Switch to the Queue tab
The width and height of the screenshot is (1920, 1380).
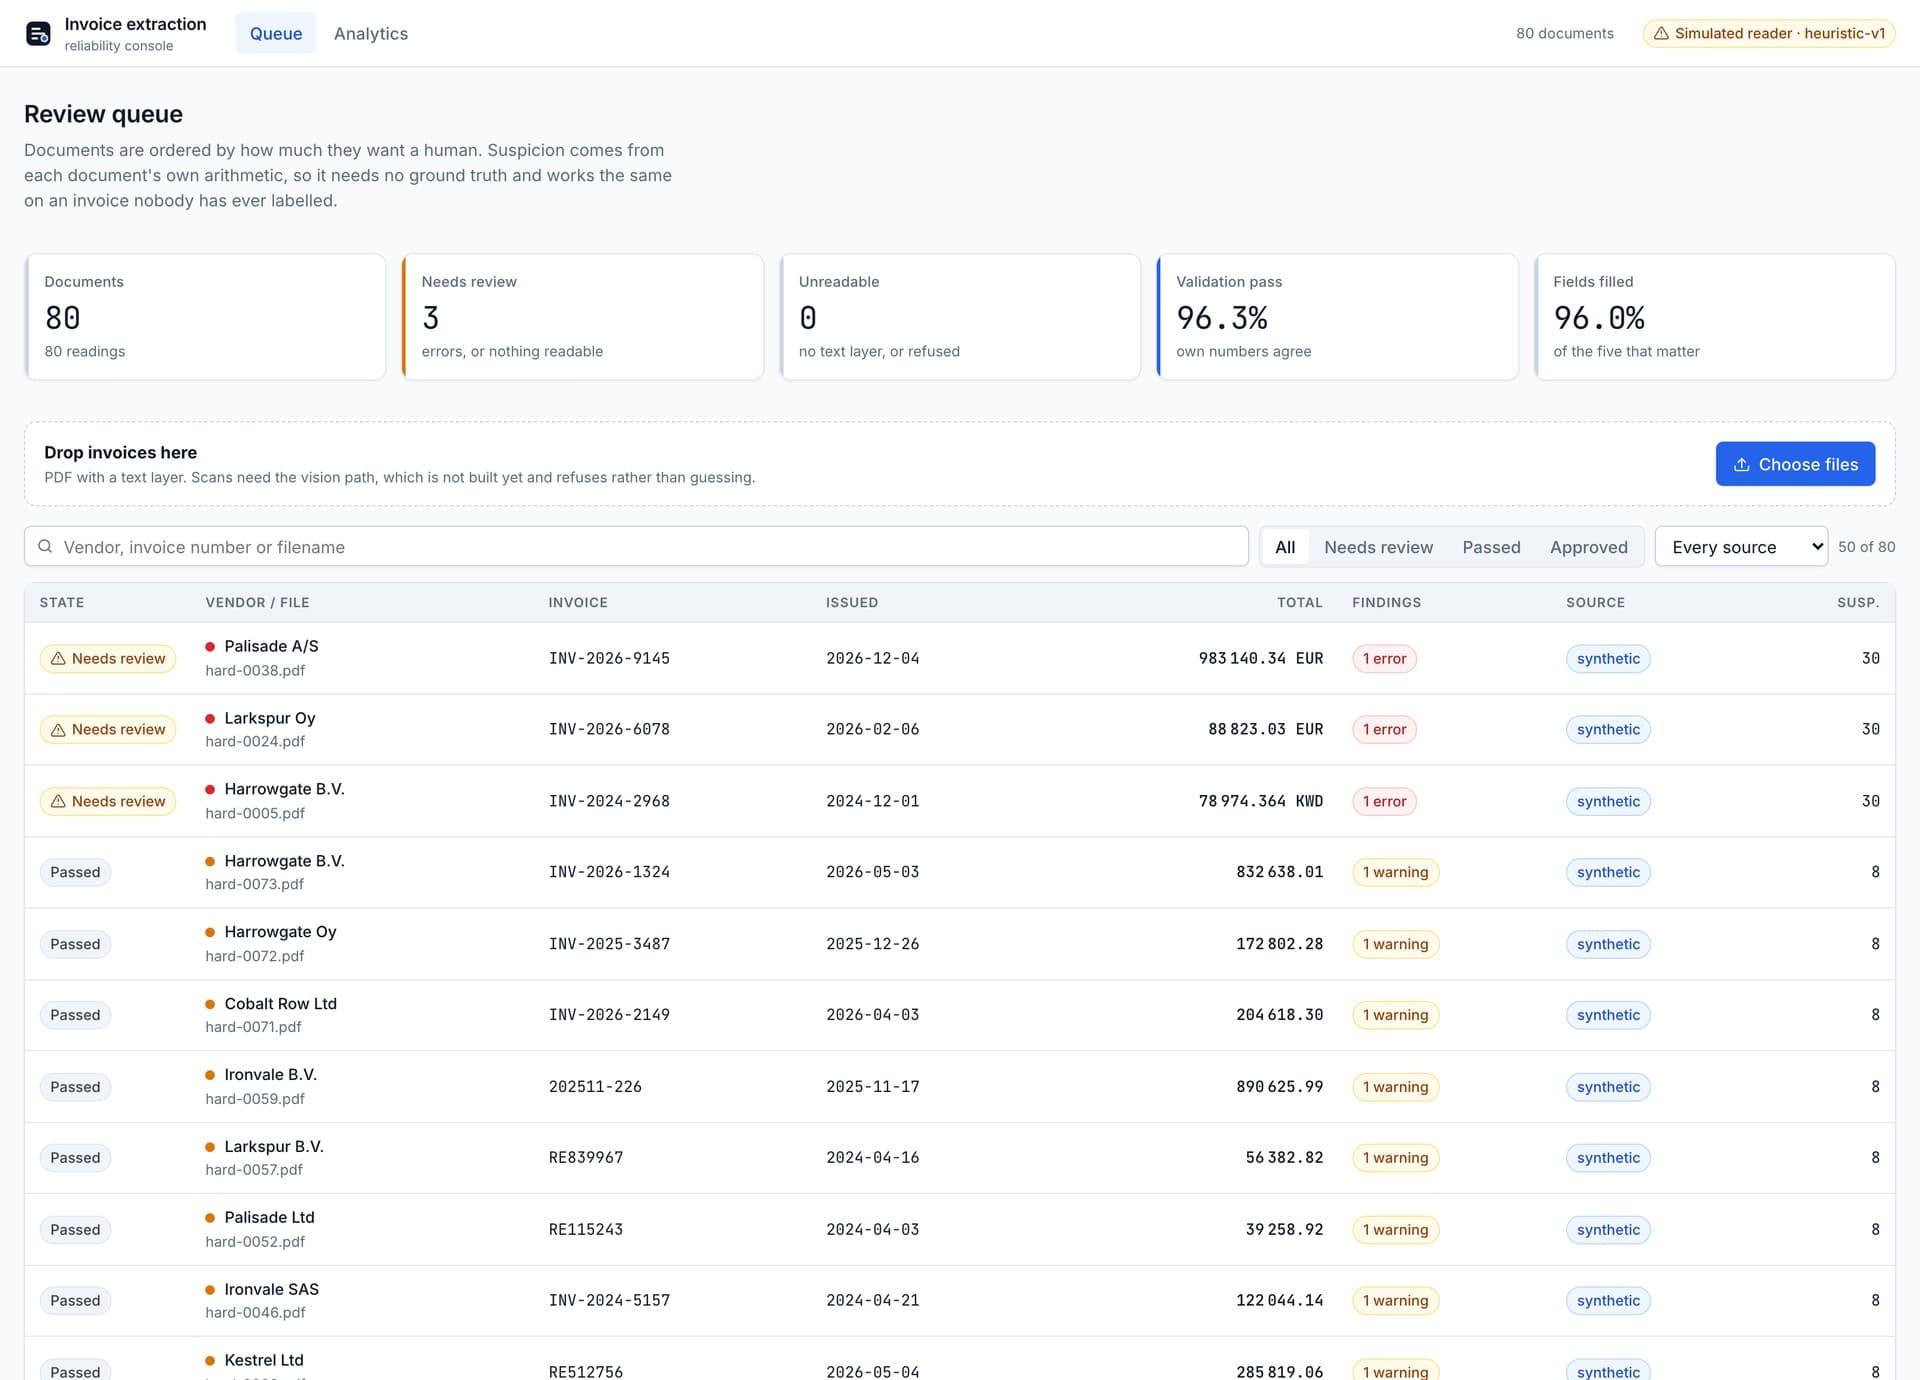(x=276, y=34)
